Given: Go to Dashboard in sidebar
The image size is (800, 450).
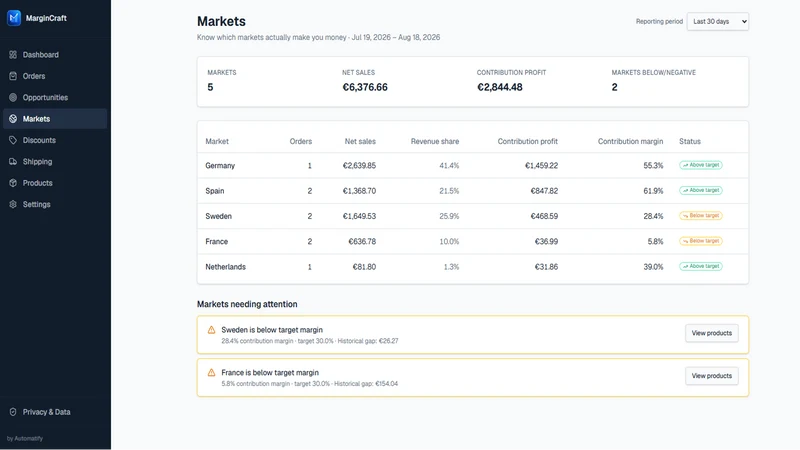Looking at the screenshot, I should click(55, 55).
